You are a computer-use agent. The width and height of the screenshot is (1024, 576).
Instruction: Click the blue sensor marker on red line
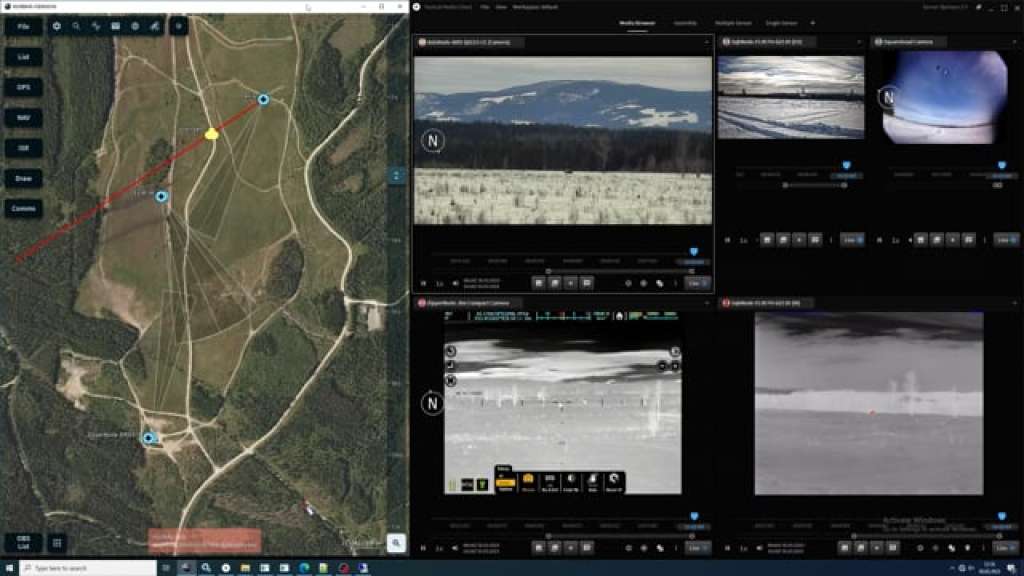pos(161,197)
